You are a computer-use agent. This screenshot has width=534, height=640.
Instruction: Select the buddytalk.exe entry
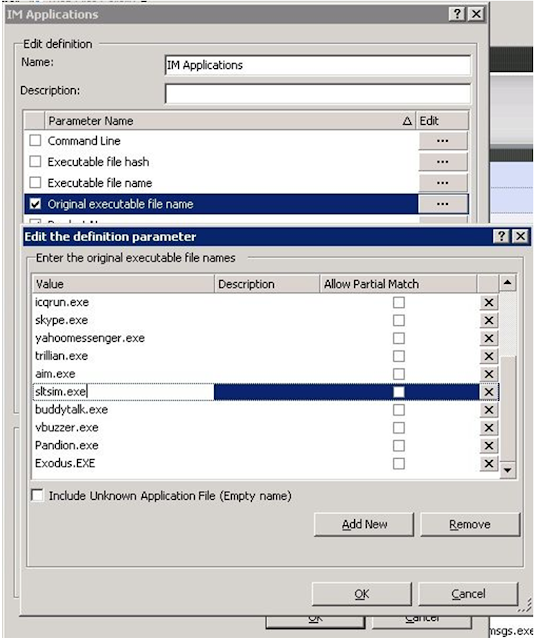pyautogui.click(x=71, y=410)
